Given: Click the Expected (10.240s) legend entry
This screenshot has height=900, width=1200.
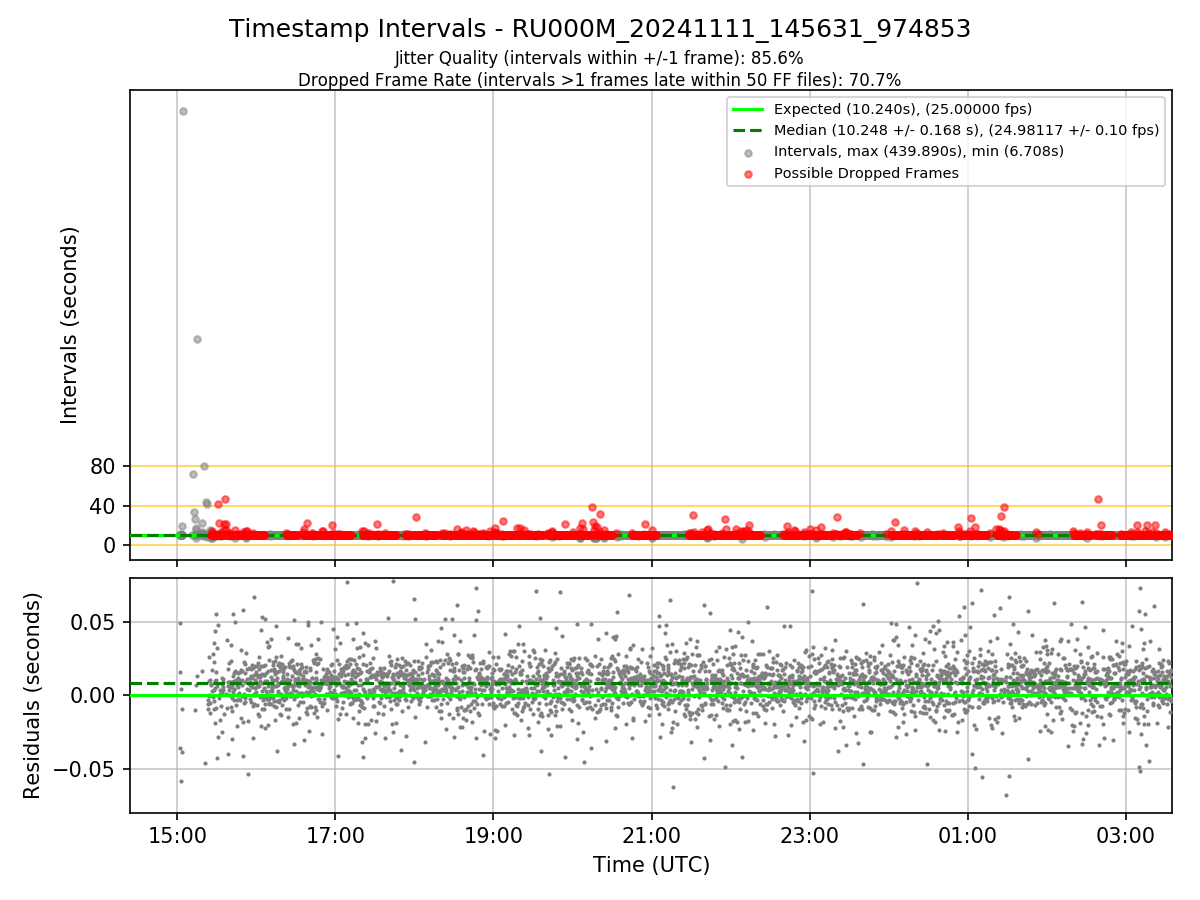Looking at the screenshot, I should pos(903,109).
